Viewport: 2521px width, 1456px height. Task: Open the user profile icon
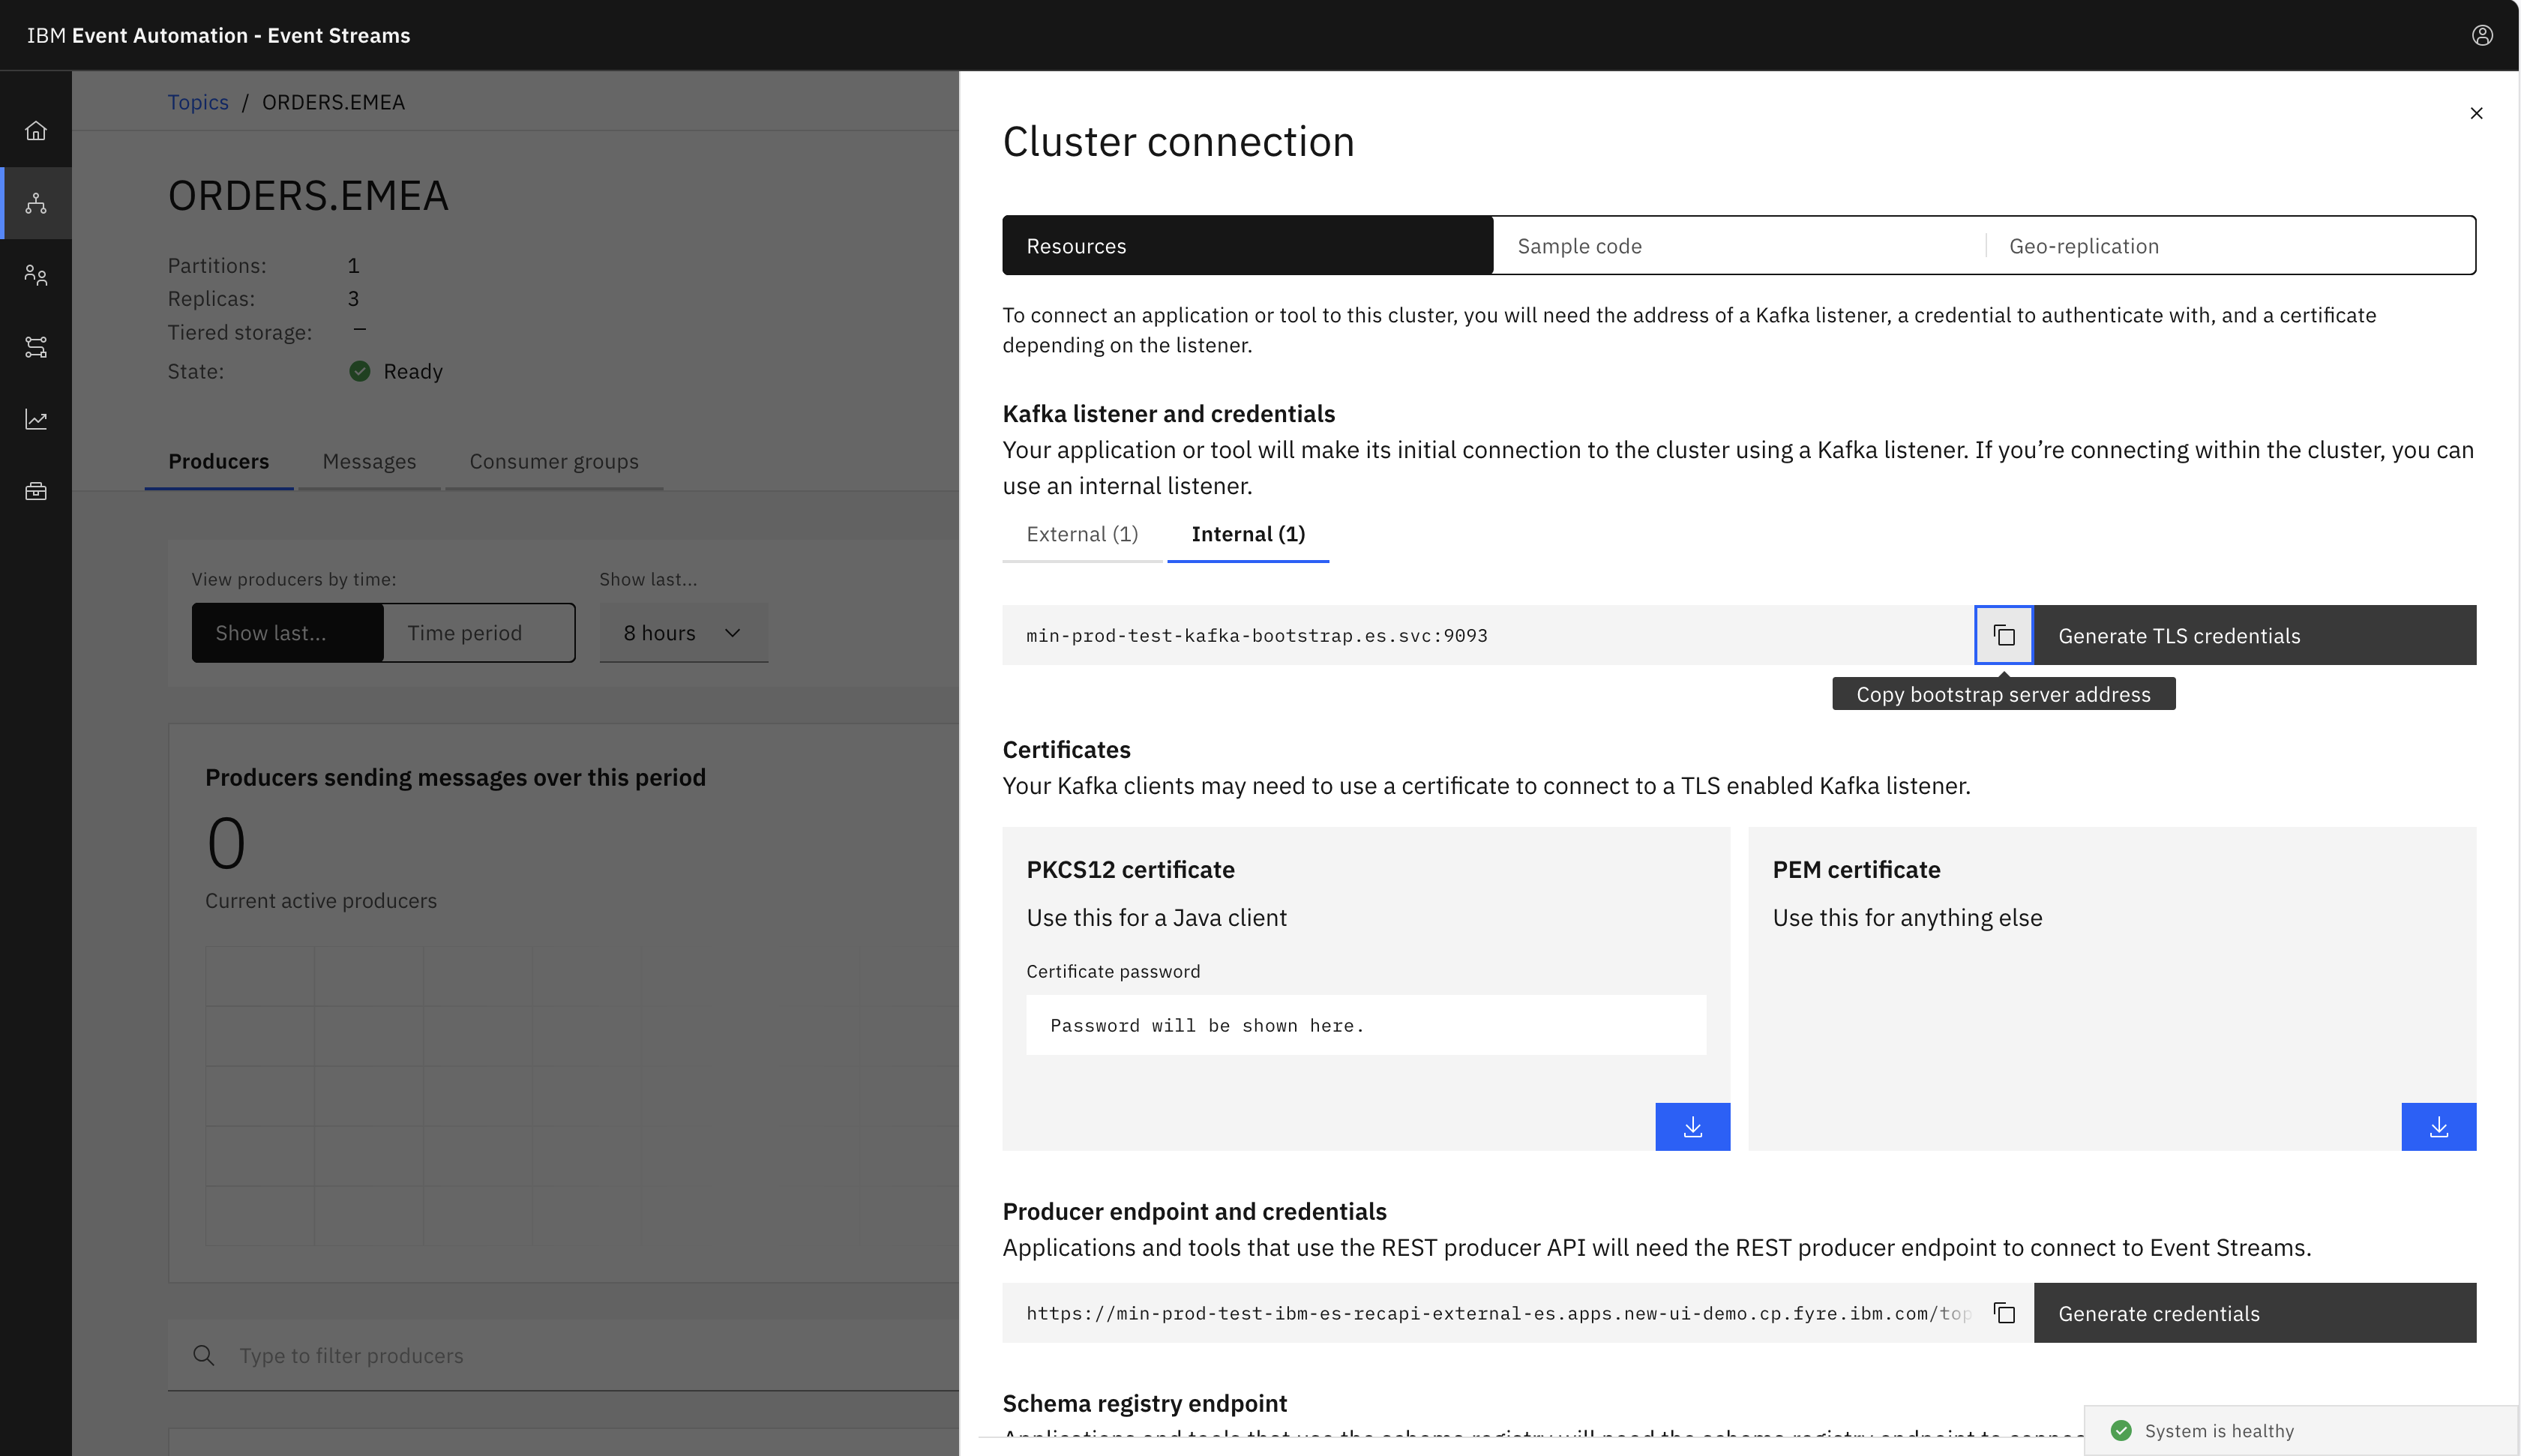(x=2482, y=35)
